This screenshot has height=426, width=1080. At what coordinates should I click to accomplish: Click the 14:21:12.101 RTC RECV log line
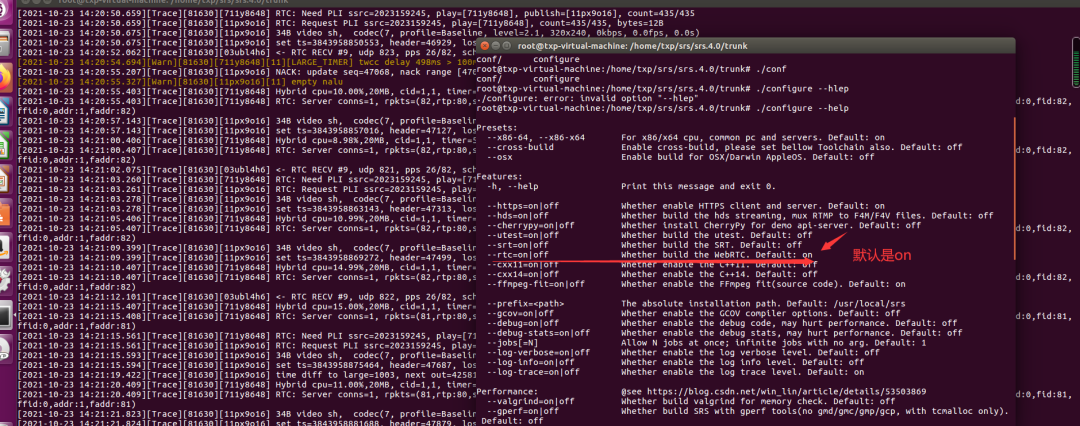tap(246, 296)
